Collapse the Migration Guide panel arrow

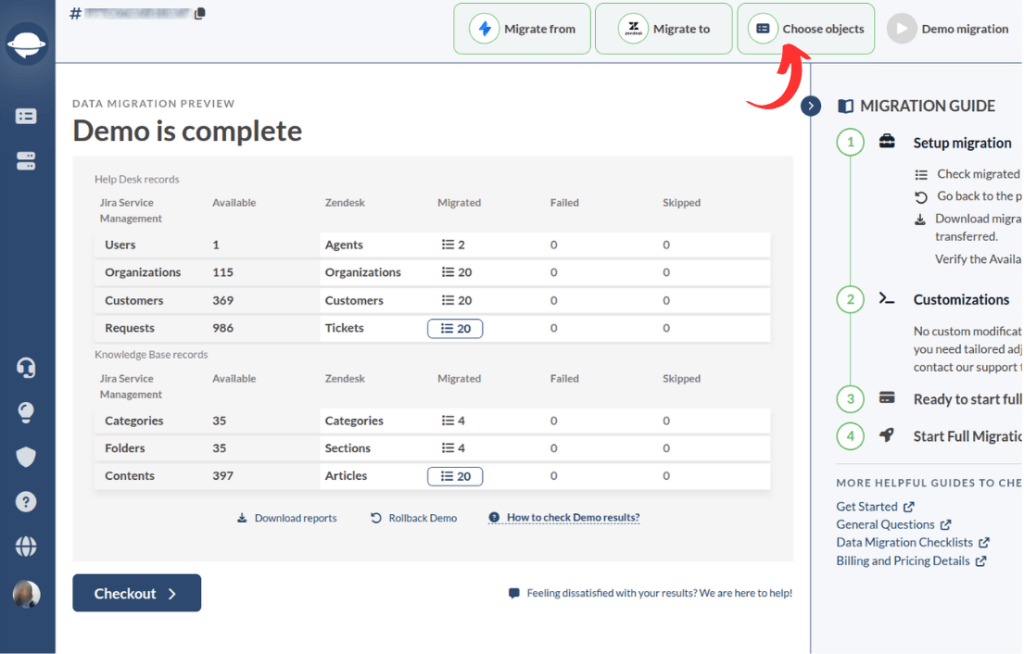pos(810,106)
